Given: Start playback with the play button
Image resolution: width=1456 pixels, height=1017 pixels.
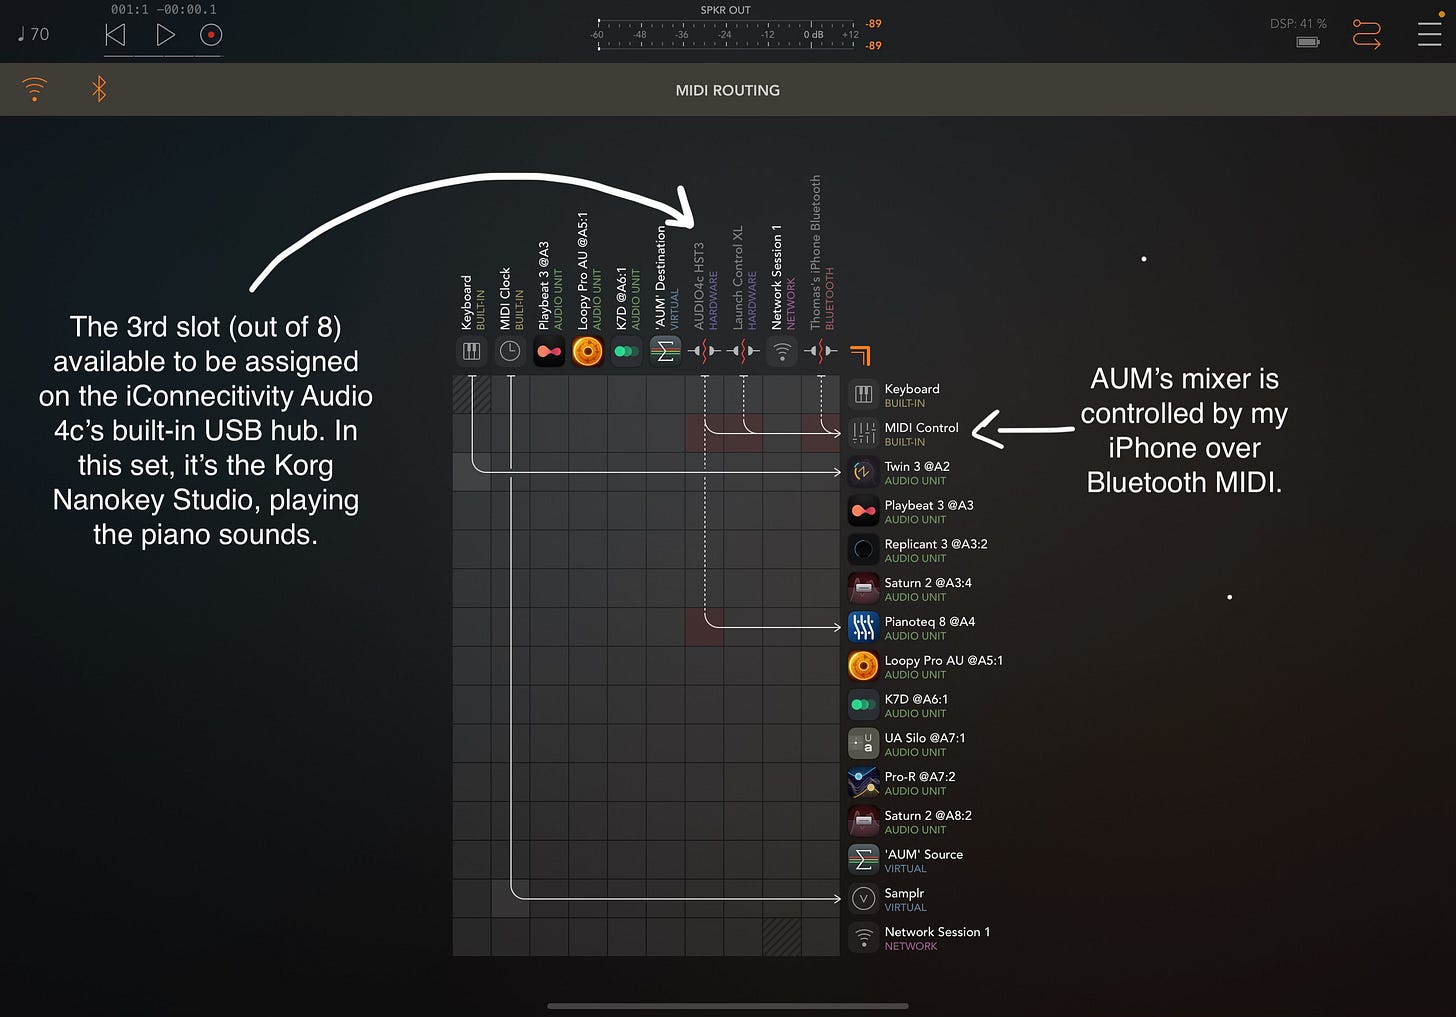Looking at the screenshot, I should [165, 35].
